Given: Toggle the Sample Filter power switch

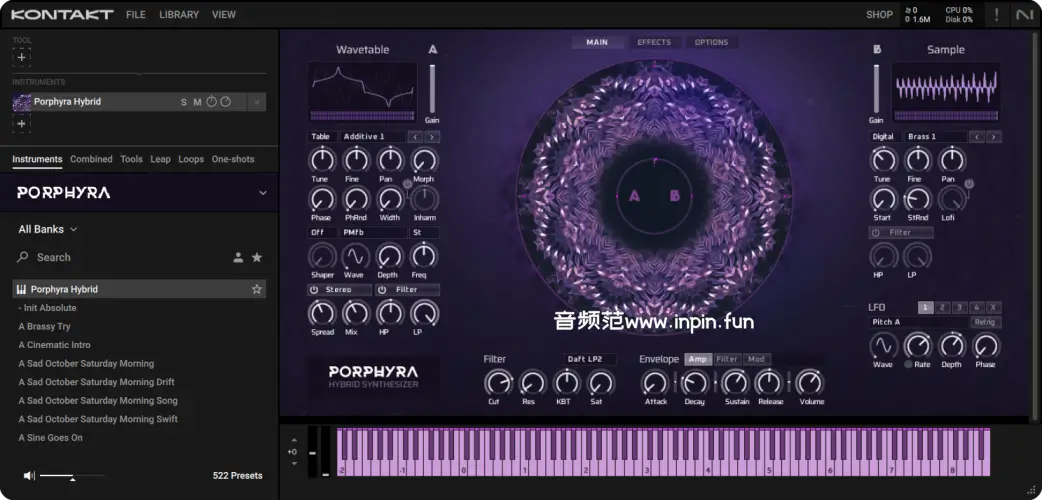Looking at the screenshot, I should click(877, 232).
